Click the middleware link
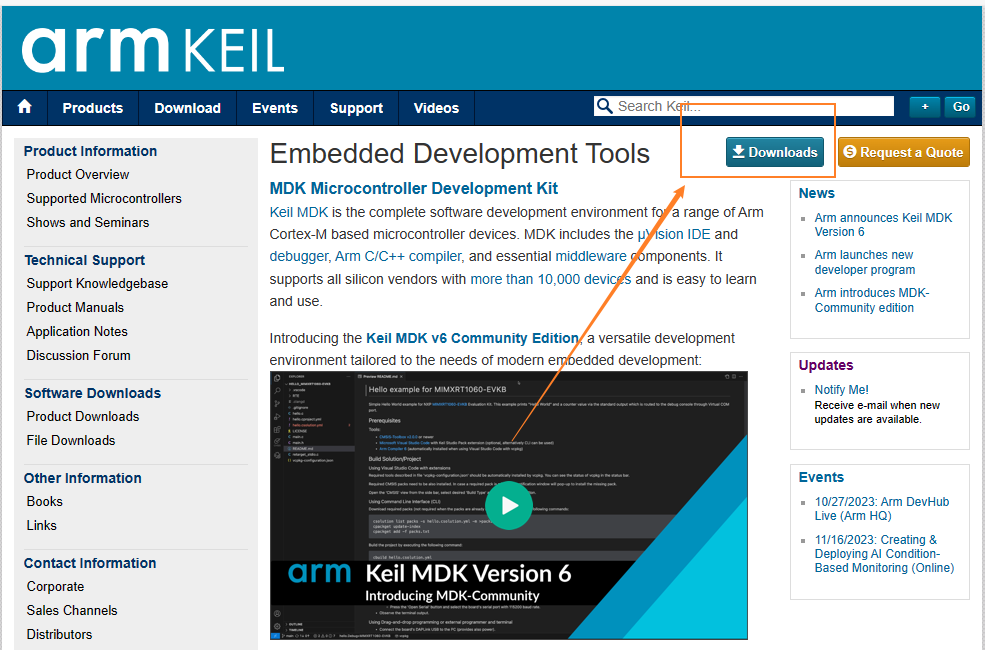This screenshot has width=985, height=650. 591,256
